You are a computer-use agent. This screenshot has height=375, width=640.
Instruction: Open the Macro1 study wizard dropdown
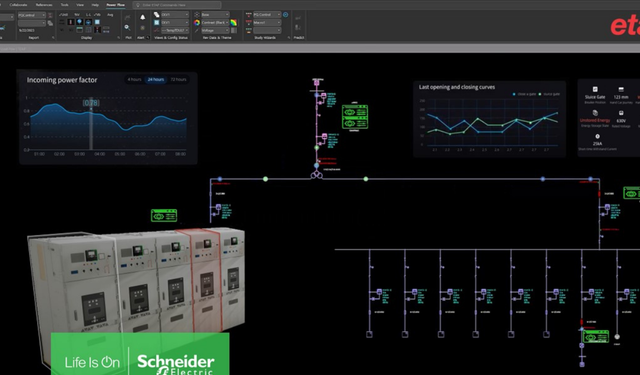pos(267,22)
